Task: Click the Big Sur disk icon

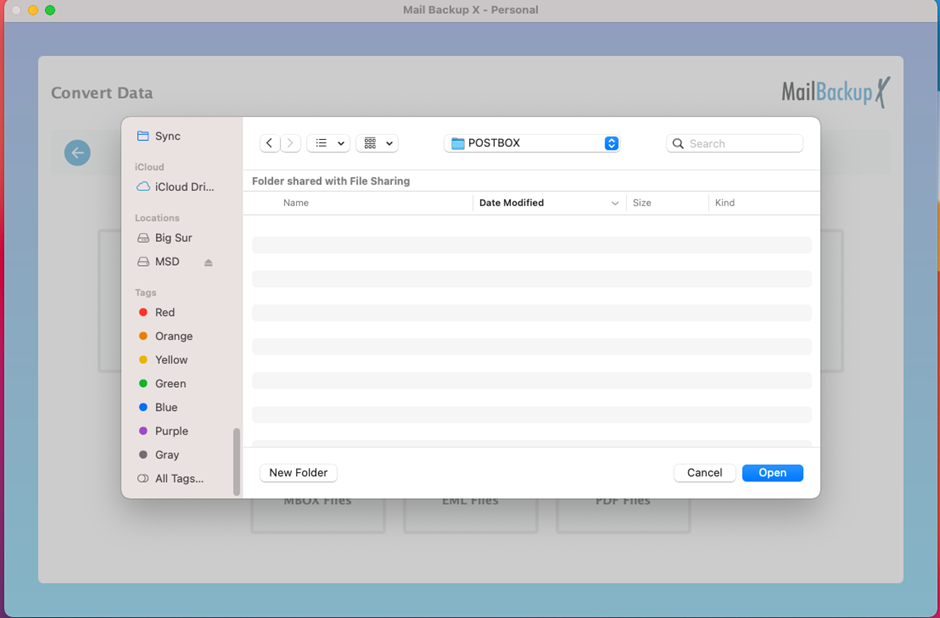Action: 143,238
